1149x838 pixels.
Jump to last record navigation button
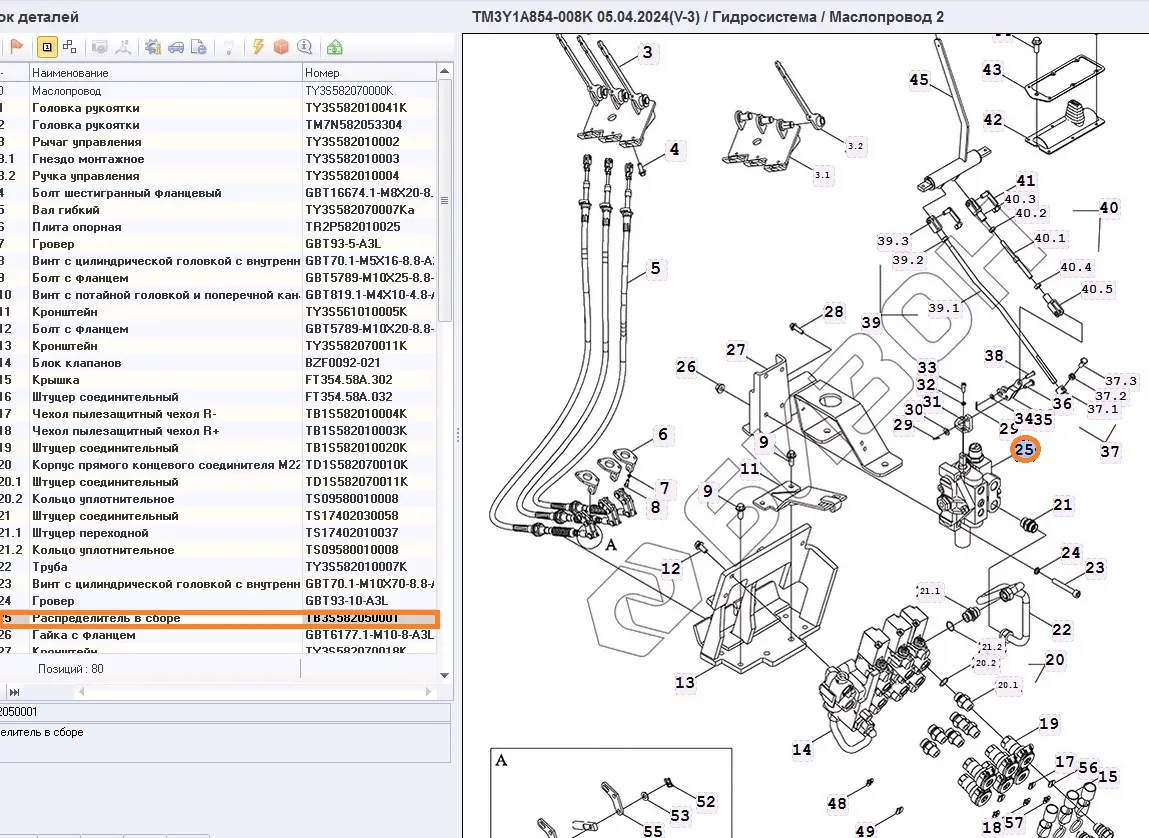point(15,692)
